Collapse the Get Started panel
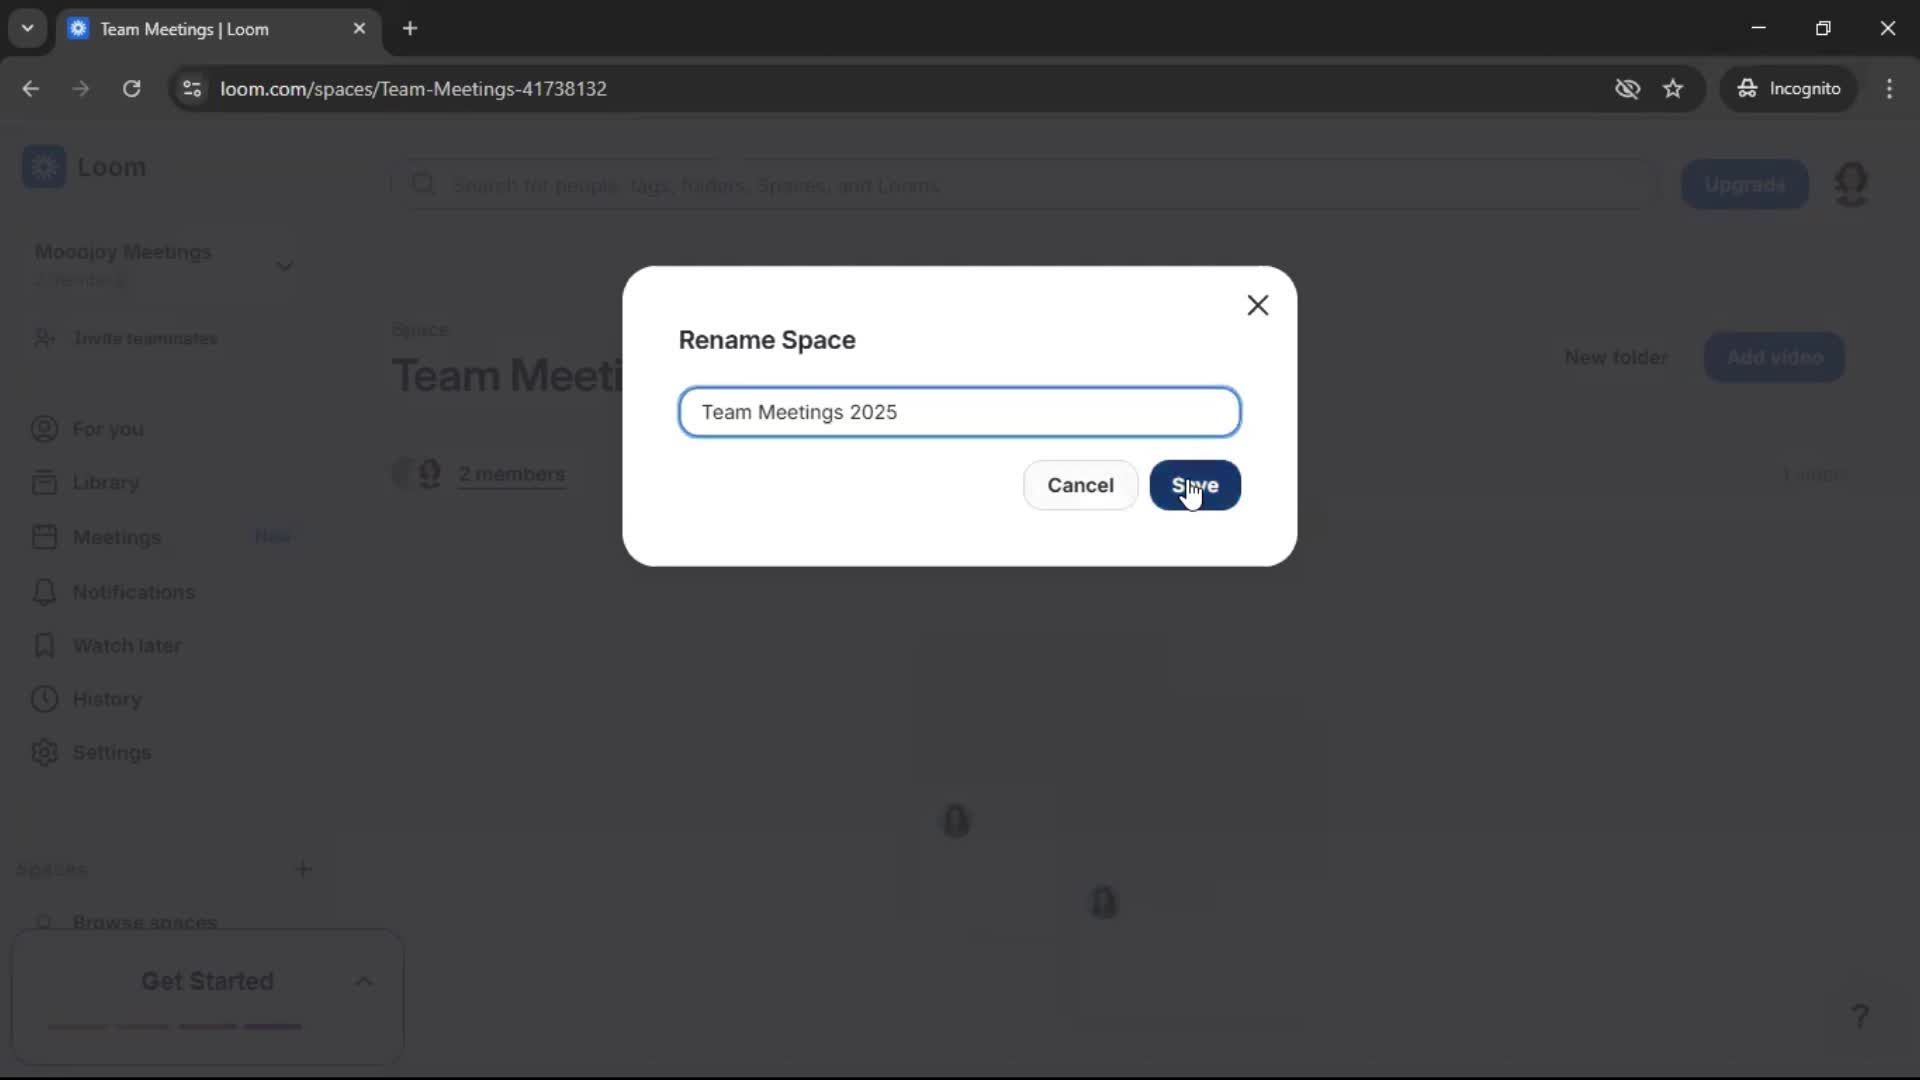The image size is (1920, 1080). pyautogui.click(x=363, y=981)
